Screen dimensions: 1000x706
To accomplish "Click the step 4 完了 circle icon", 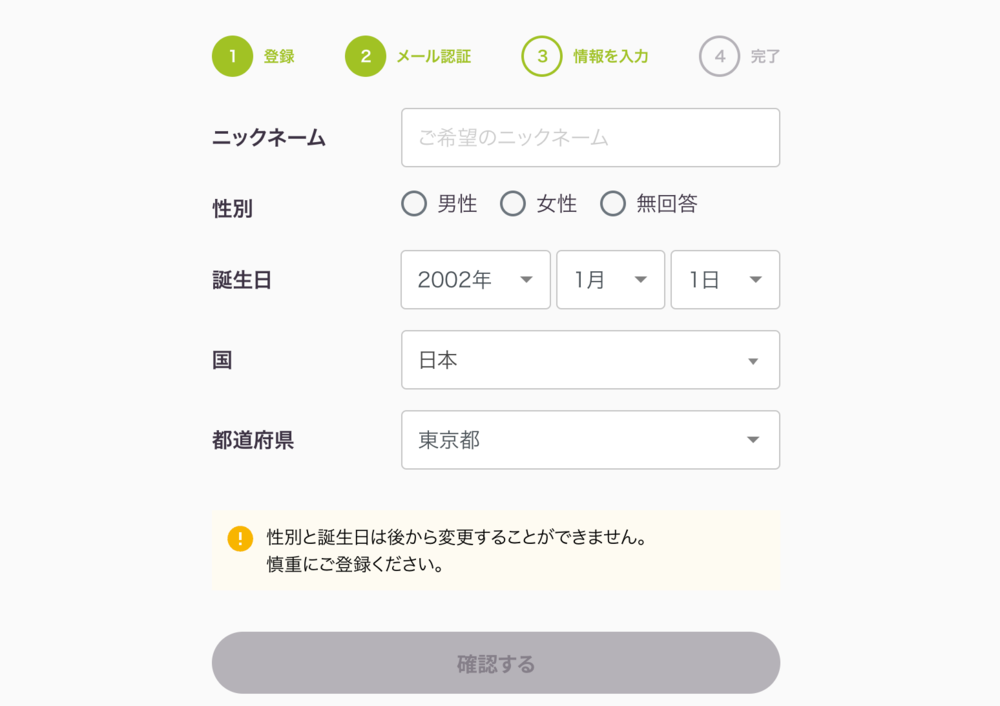I will [719, 56].
